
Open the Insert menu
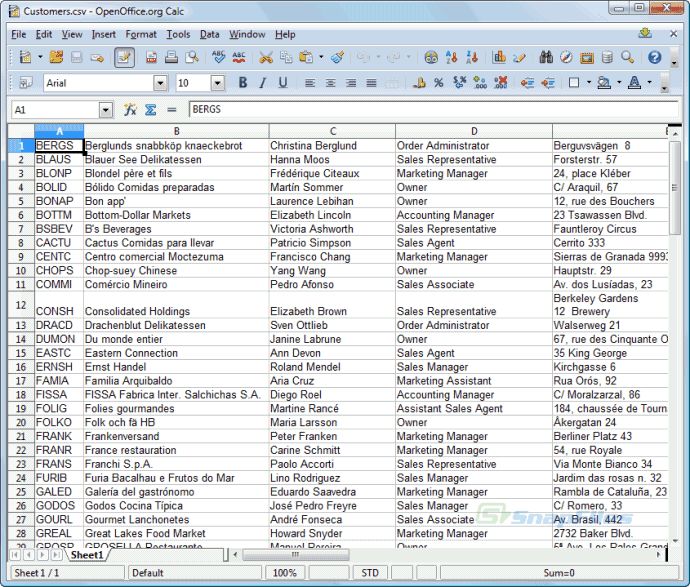pyautogui.click(x=103, y=34)
